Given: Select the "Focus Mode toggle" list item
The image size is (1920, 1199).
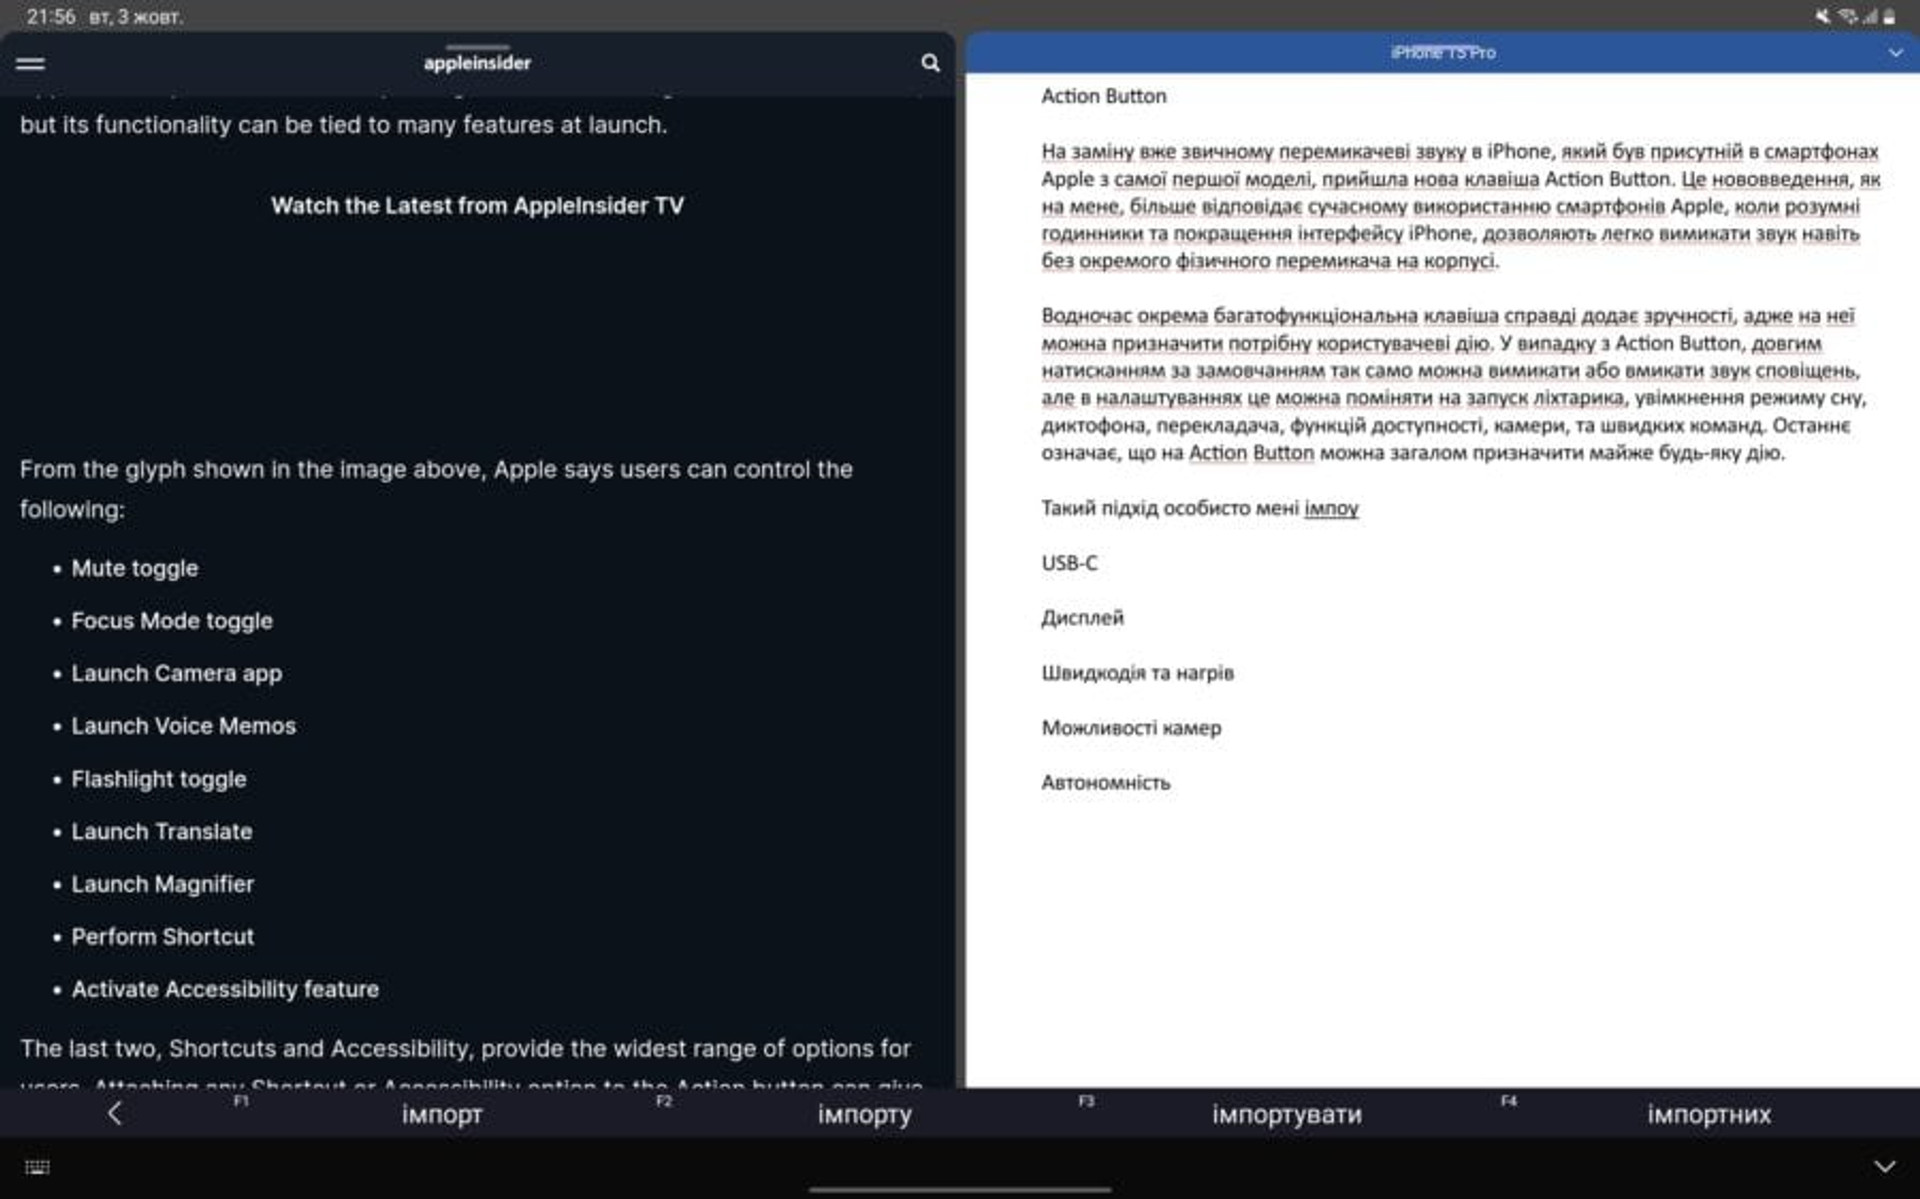Looking at the screenshot, I should coord(172,621).
